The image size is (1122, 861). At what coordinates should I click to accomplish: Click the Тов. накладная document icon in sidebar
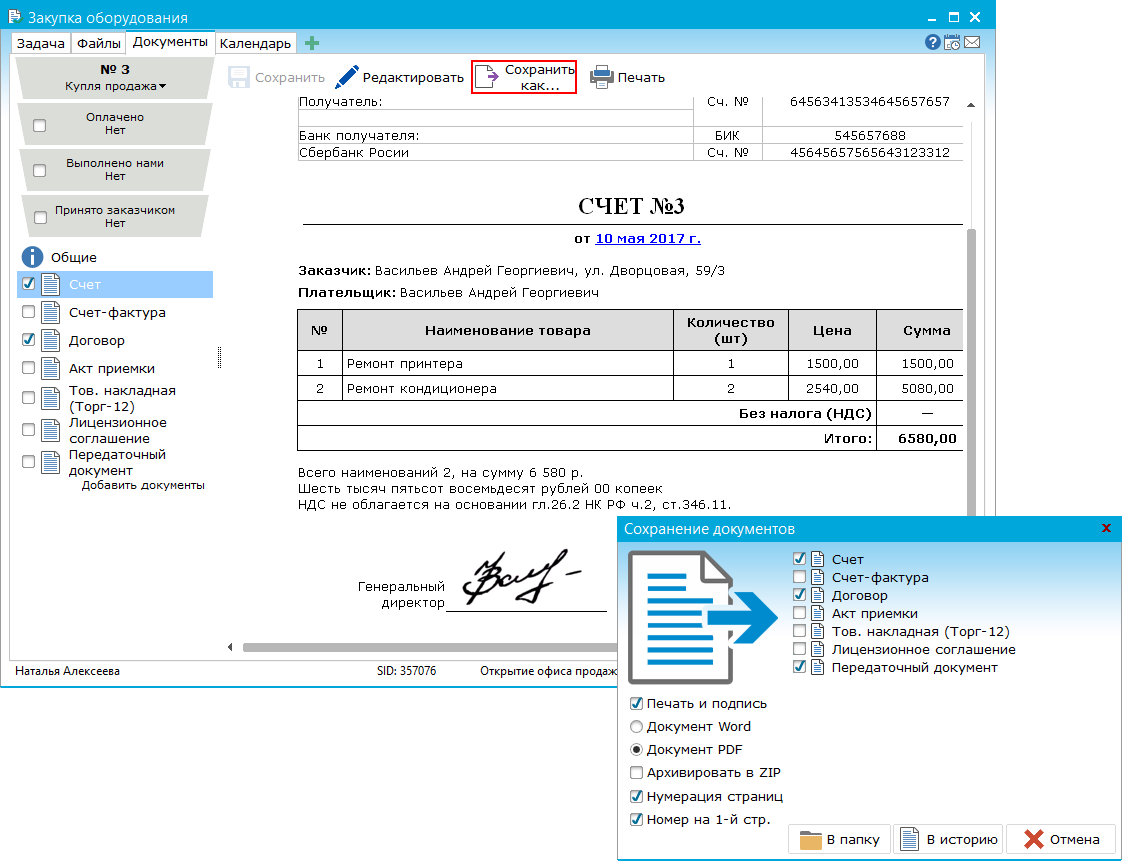(x=50, y=398)
